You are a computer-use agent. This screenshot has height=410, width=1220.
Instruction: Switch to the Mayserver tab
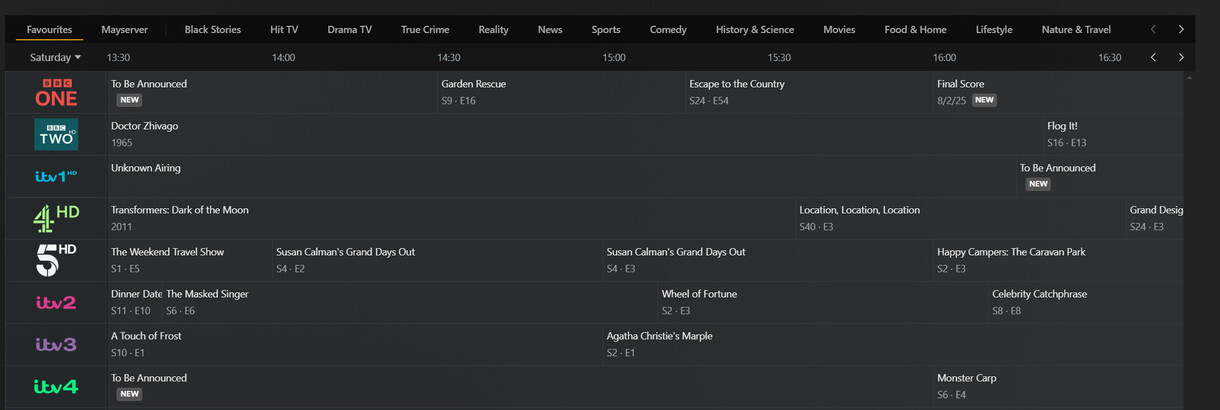tap(125, 29)
